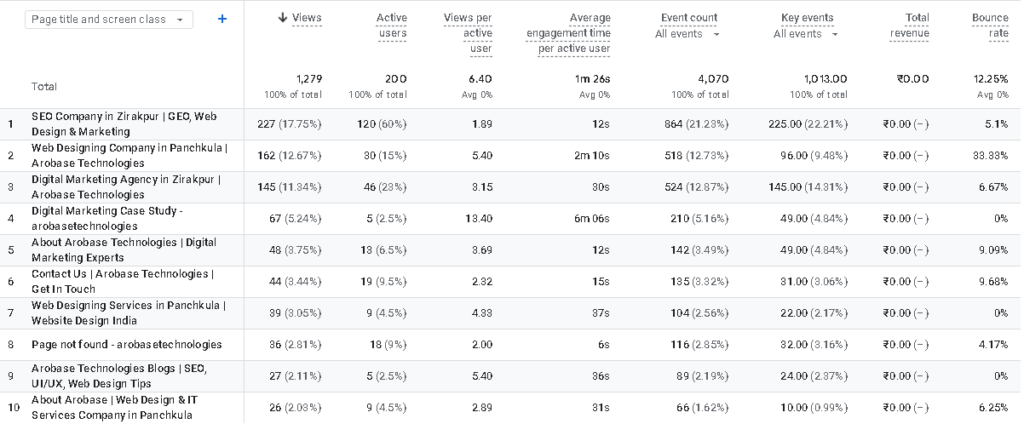Click the Total revenue column header
The height and width of the screenshot is (441, 1024).
click(x=909, y=25)
